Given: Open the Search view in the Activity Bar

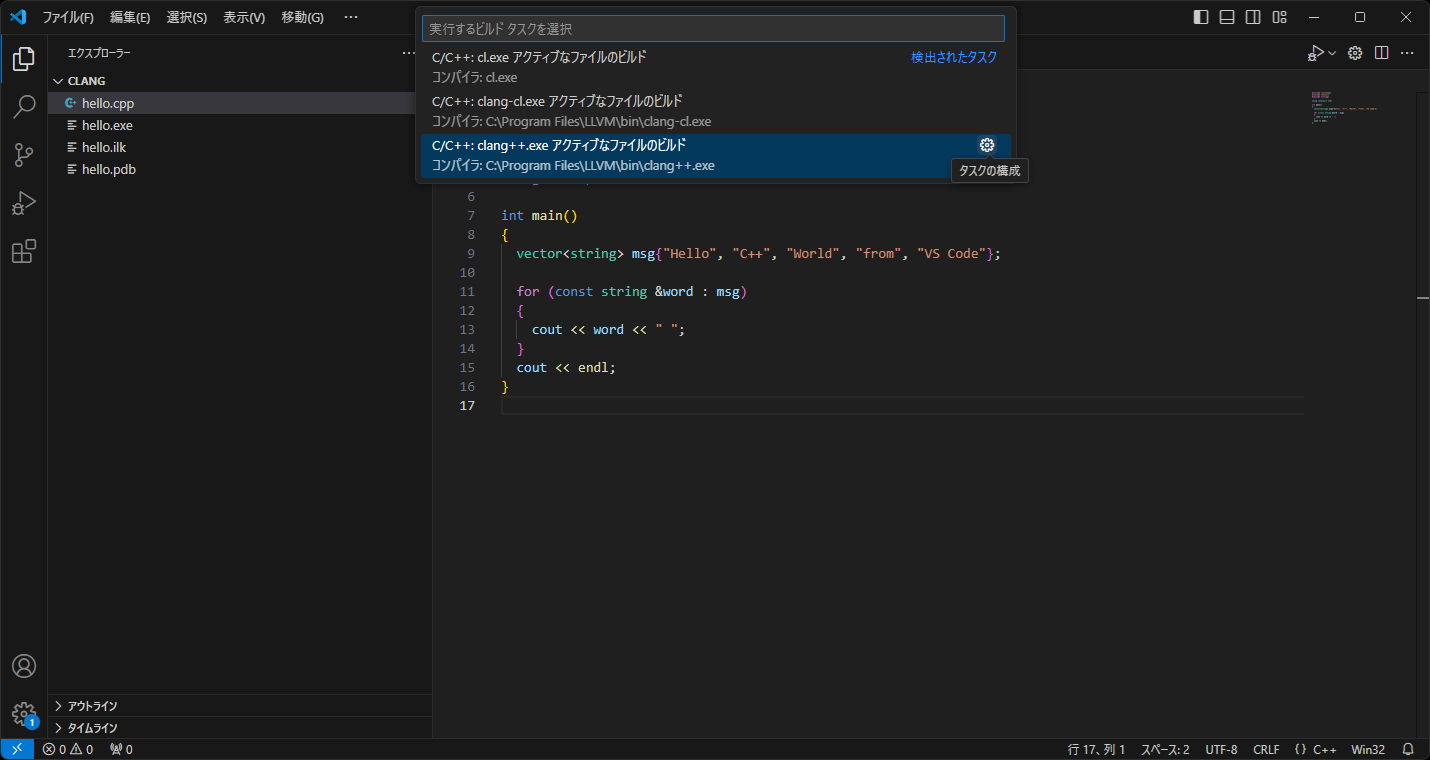Looking at the screenshot, I should [x=24, y=107].
